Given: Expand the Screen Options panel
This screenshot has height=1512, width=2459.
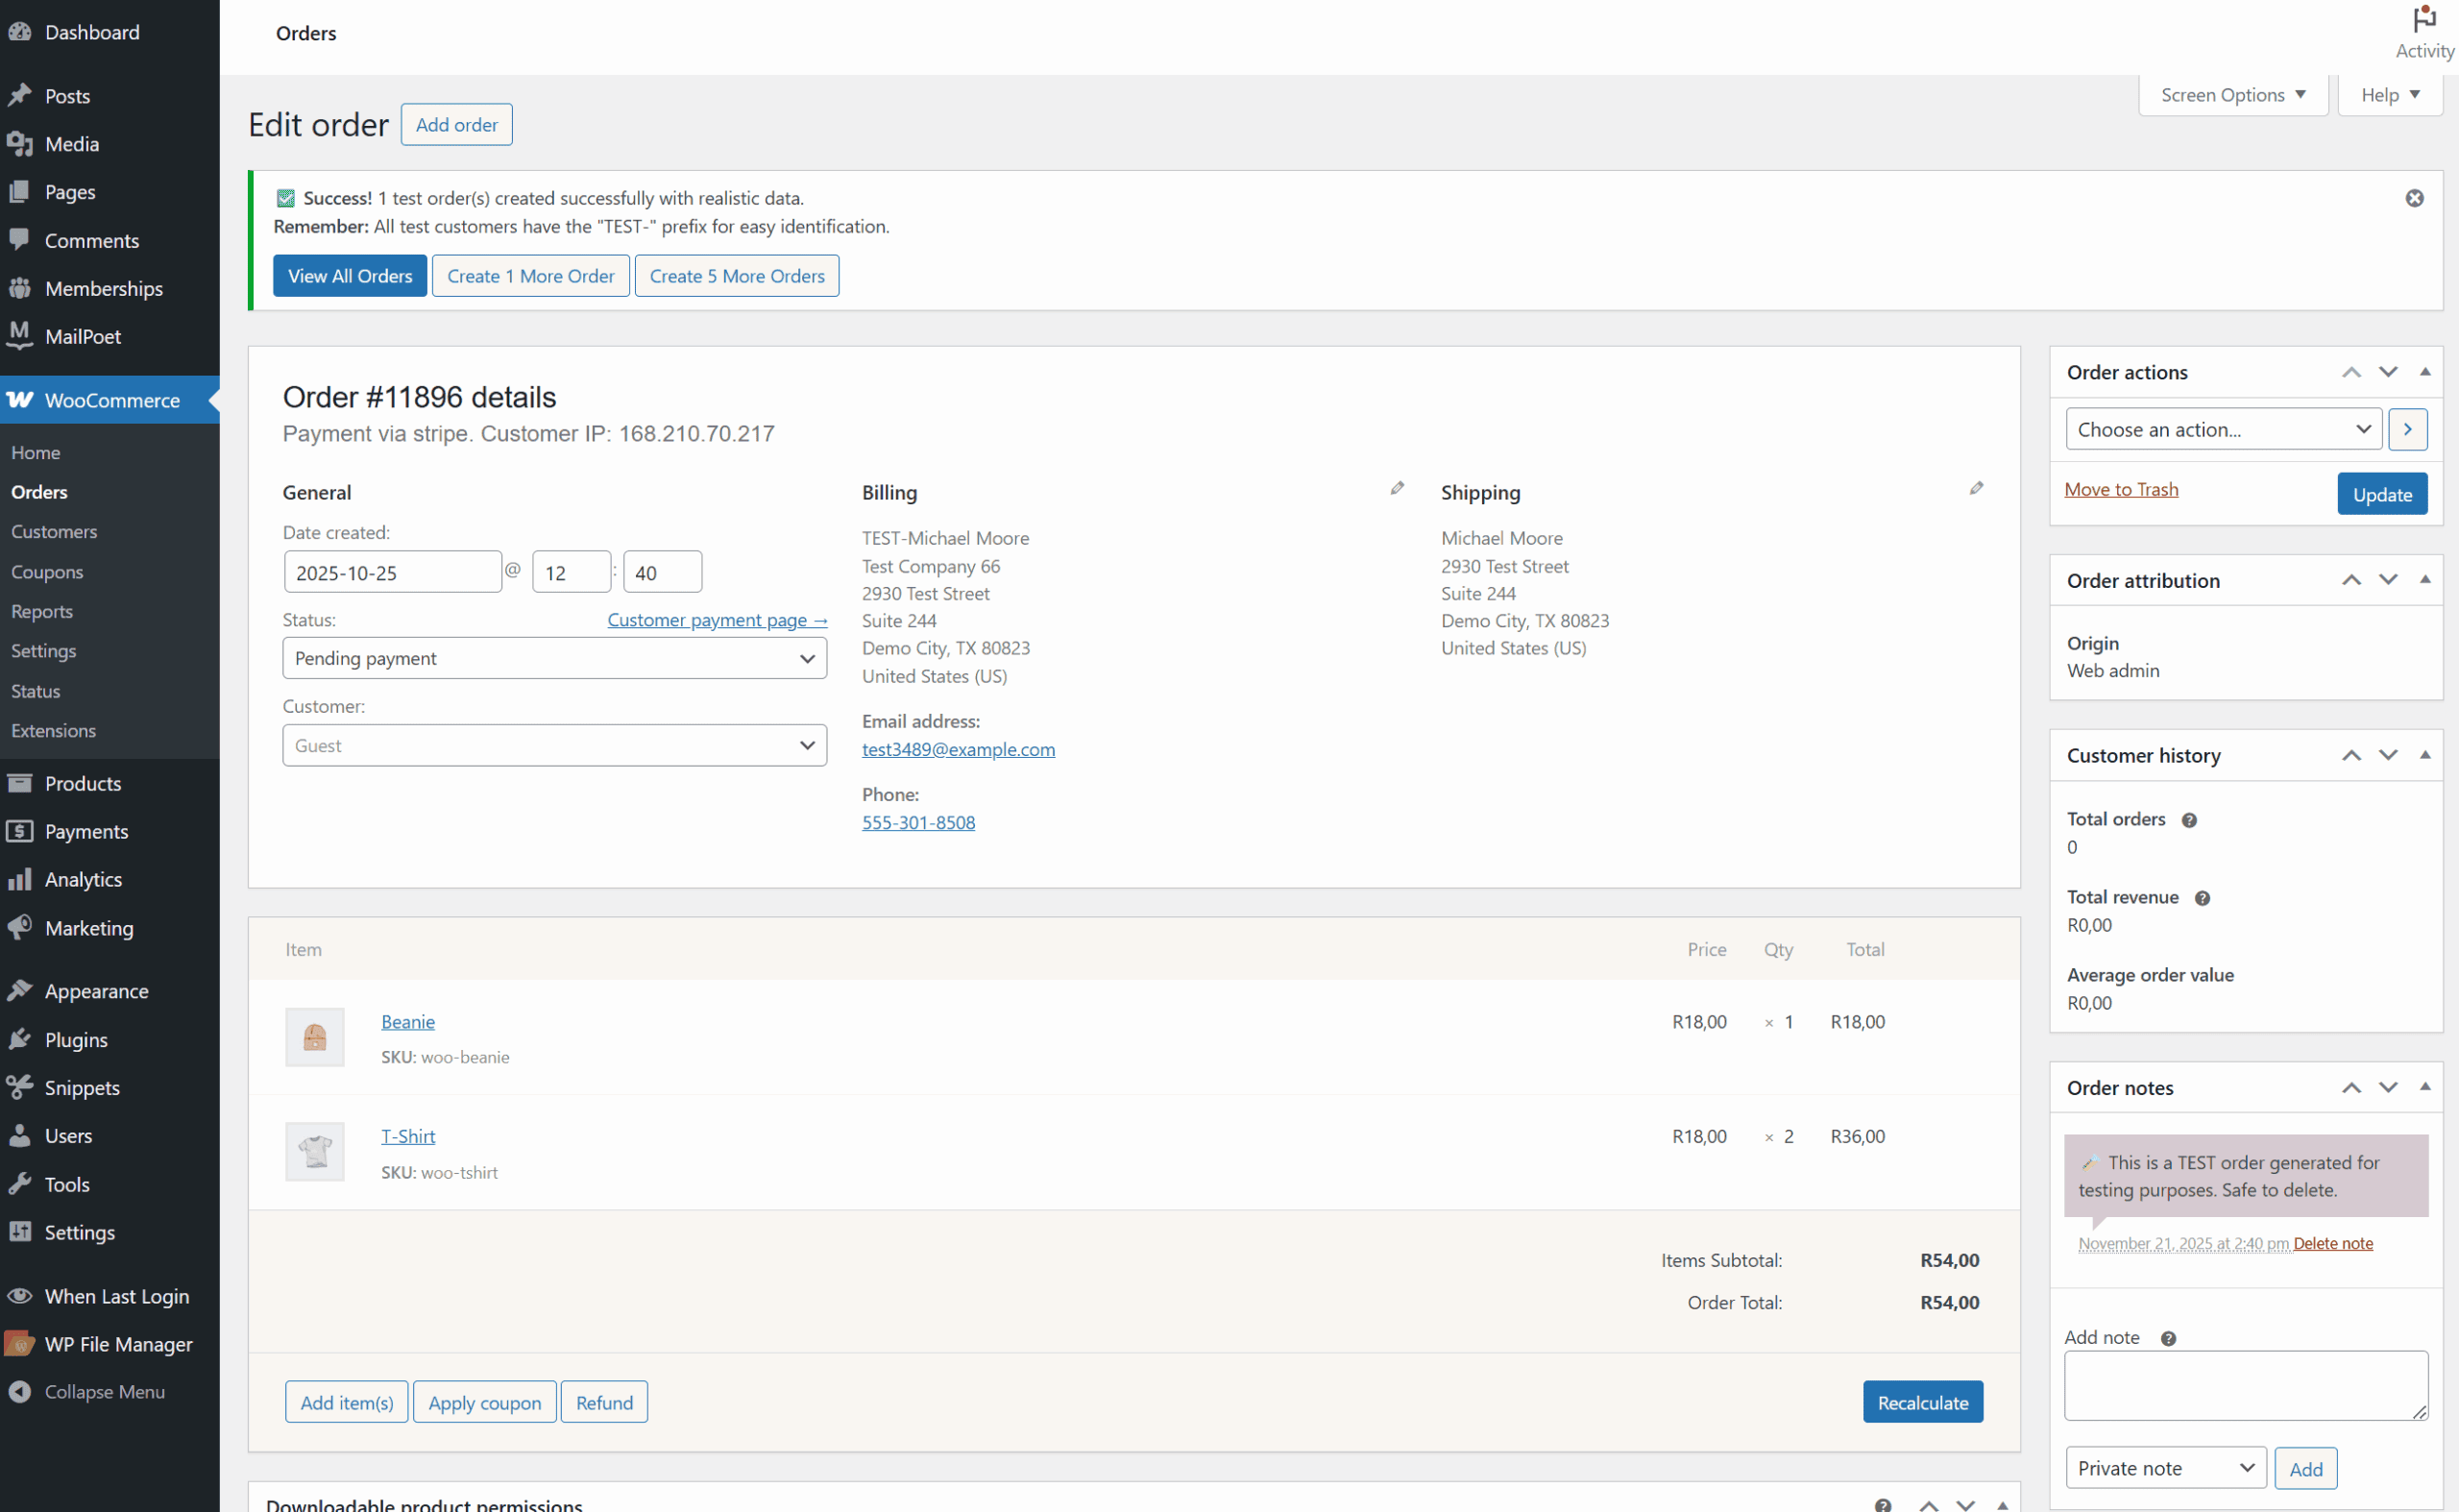Looking at the screenshot, I should (x=2233, y=94).
